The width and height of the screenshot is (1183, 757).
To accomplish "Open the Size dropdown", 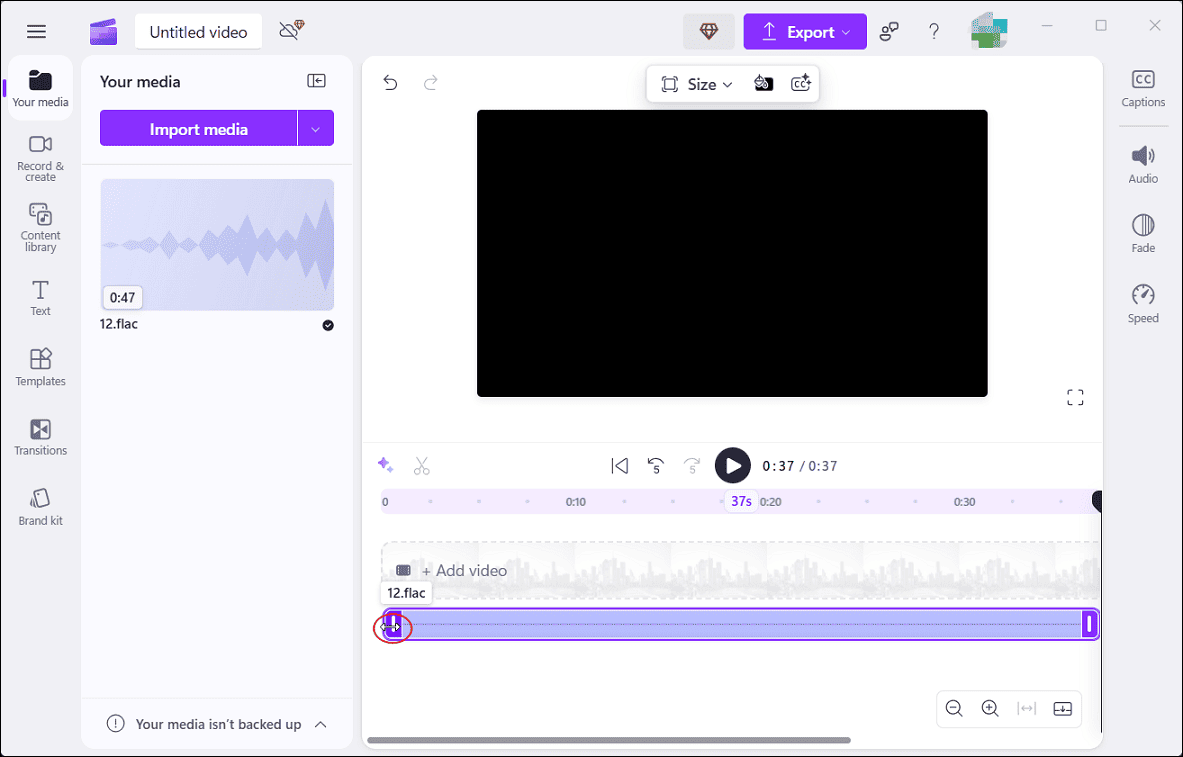I will tap(696, 84).
